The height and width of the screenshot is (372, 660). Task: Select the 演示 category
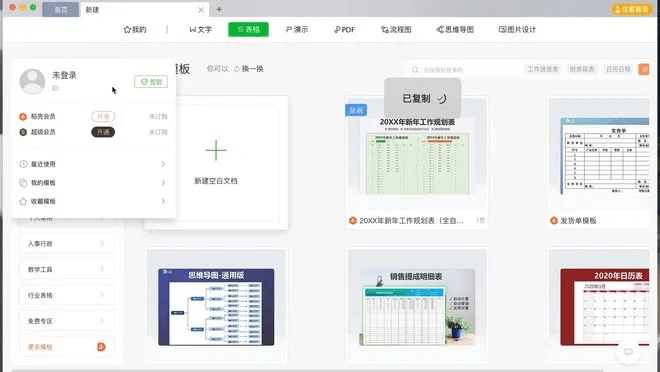click(x=297, y=29)
